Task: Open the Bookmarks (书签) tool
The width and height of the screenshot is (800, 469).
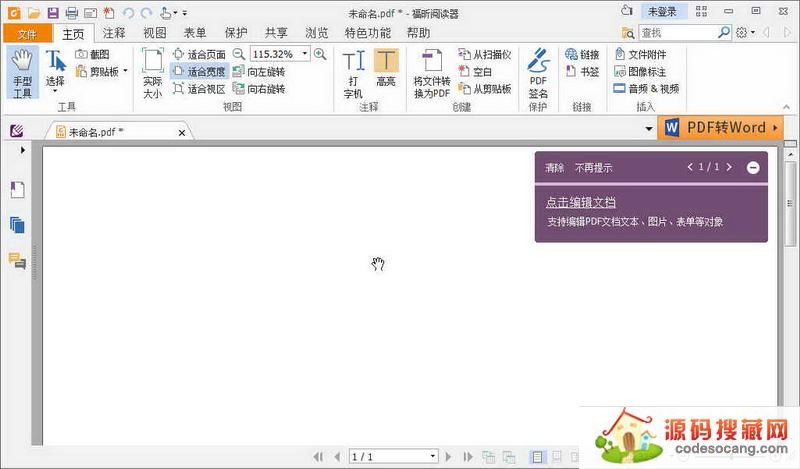Action: (582, 72)
